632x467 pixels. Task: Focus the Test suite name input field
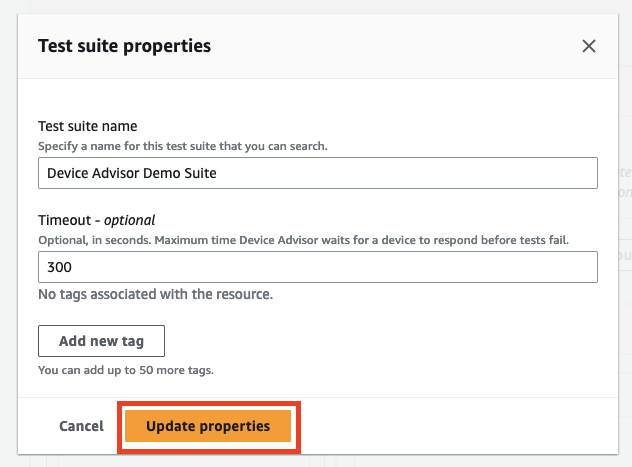point(317,173)
